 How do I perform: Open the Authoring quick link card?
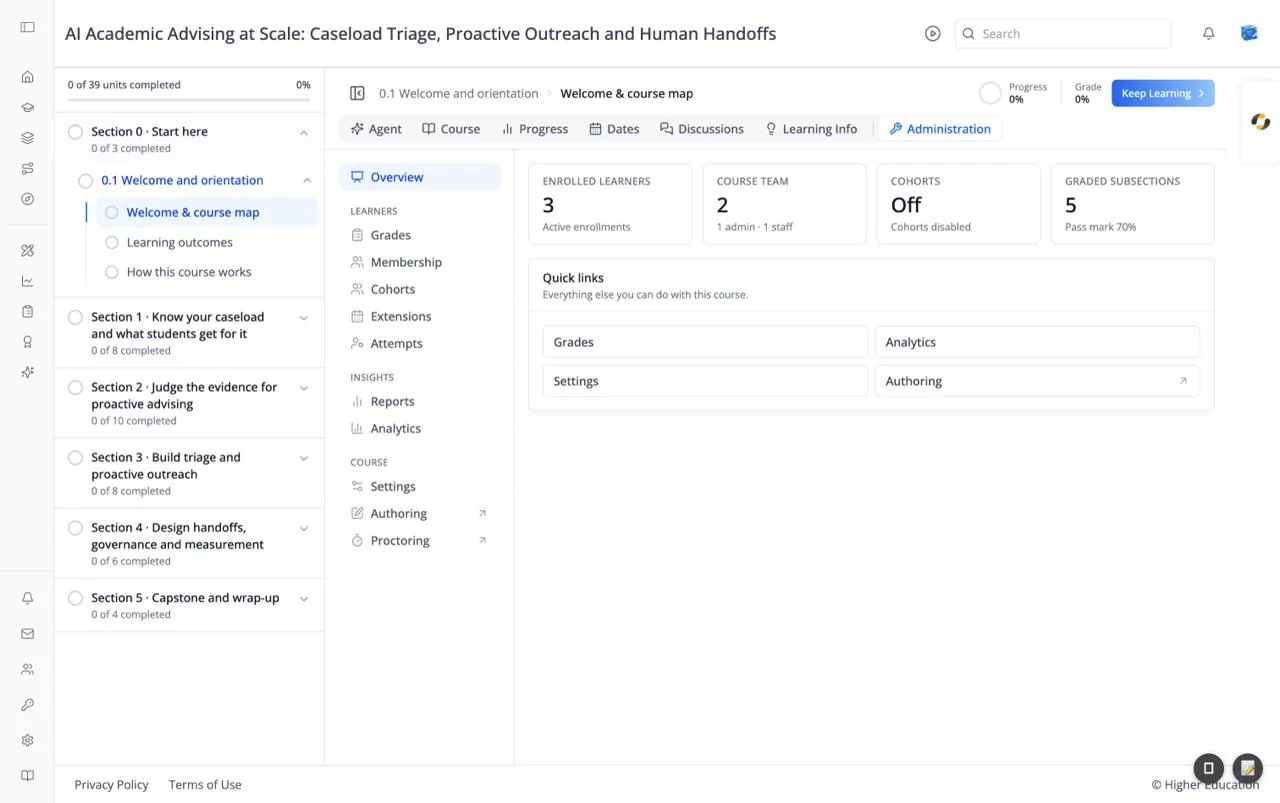point(1037,381)
